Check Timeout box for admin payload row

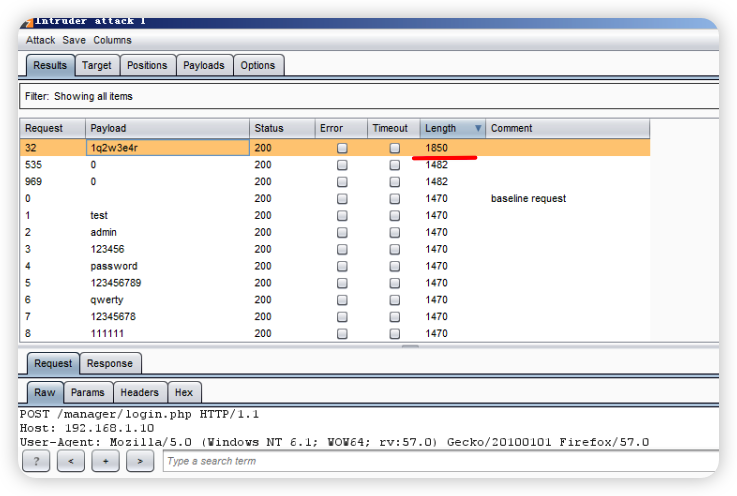(x=395, y=233)
